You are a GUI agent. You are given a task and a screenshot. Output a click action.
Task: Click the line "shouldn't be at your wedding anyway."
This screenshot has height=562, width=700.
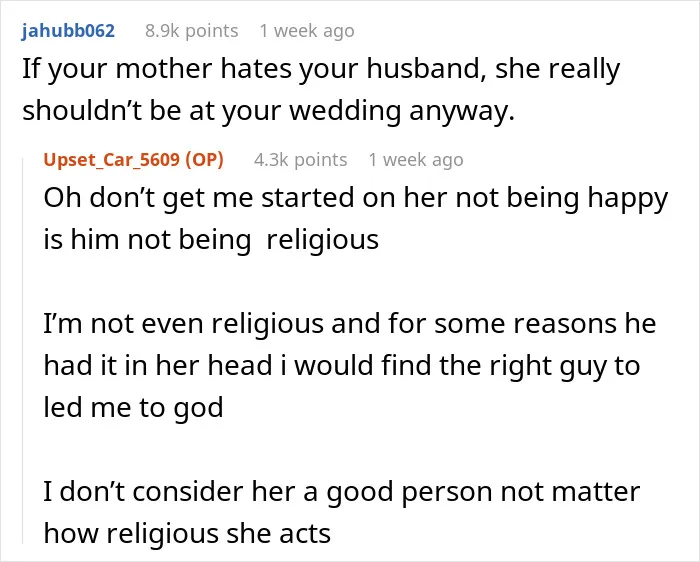click(x=268, y=111)
